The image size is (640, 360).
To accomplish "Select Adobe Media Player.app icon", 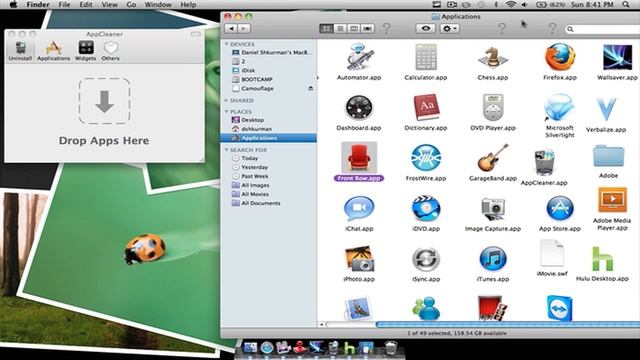I will coord(612,200).
